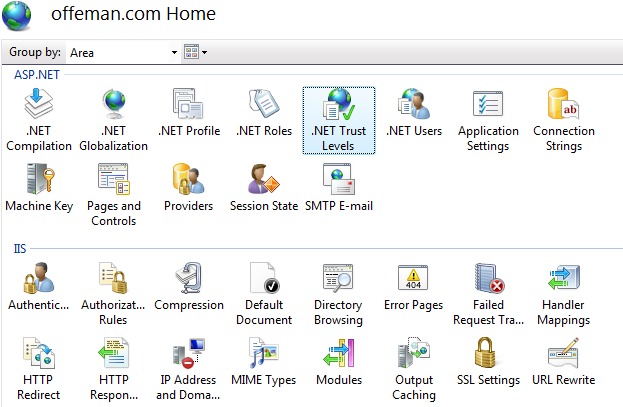The height and width of the screenshot is (407, 623).
Task: Open Connection Strings feature
Action: (563, 120)
